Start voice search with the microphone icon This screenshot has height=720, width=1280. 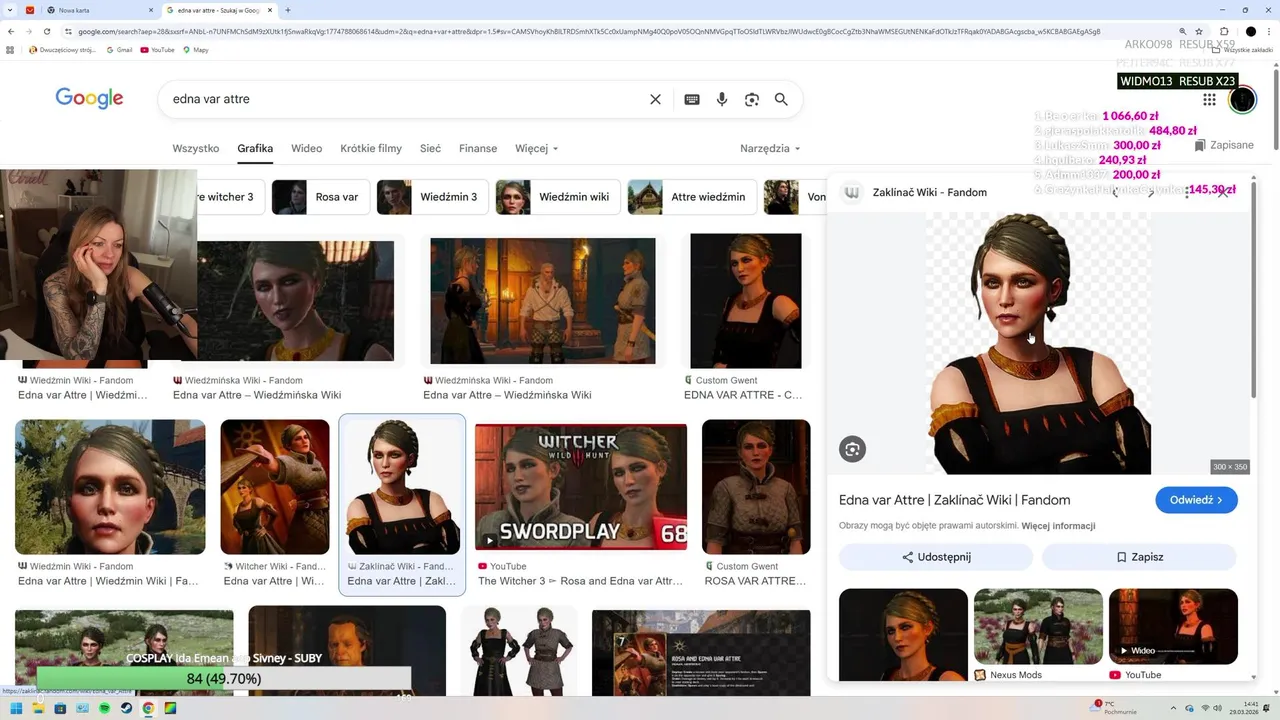point(722,99)
